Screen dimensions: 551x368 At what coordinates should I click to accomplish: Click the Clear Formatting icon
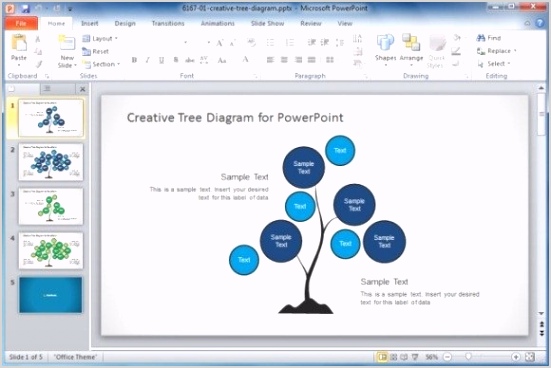pyautogui.click(x=252, y=43)
